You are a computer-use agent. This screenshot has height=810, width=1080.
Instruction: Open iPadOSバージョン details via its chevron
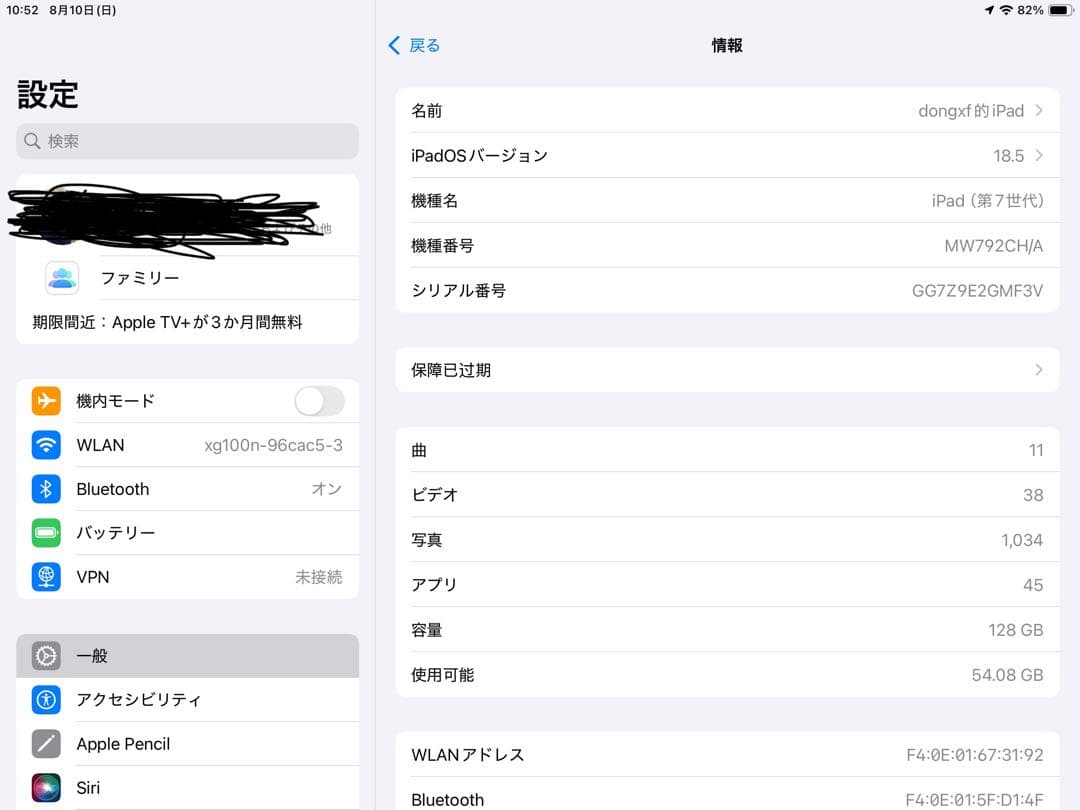click(1040, 156)
